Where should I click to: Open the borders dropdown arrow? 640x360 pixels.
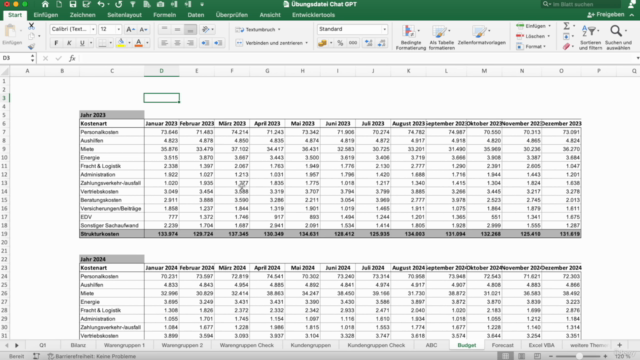[x=110, y=43]
